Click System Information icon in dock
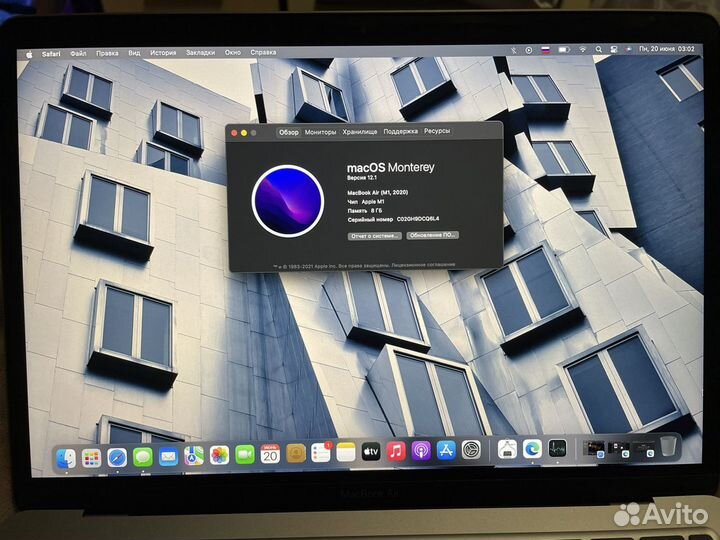 pyautogui.click(x=507, y=449)
